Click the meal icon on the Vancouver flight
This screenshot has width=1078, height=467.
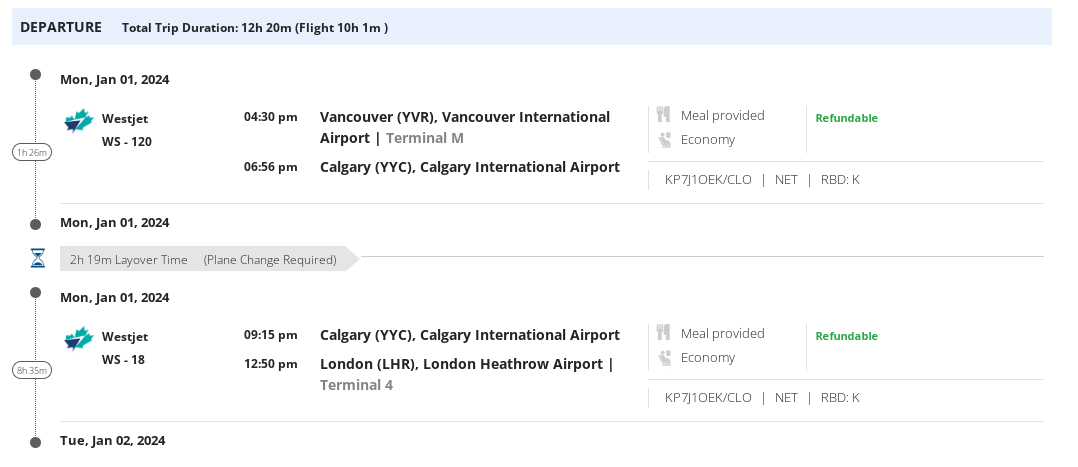[x=664, y=115]
